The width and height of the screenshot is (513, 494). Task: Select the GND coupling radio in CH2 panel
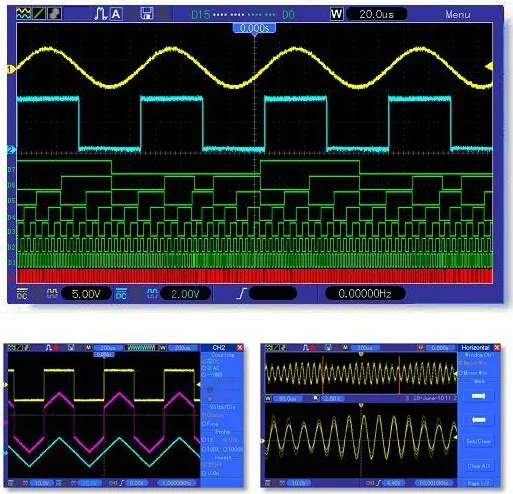[x=212, y=375]
